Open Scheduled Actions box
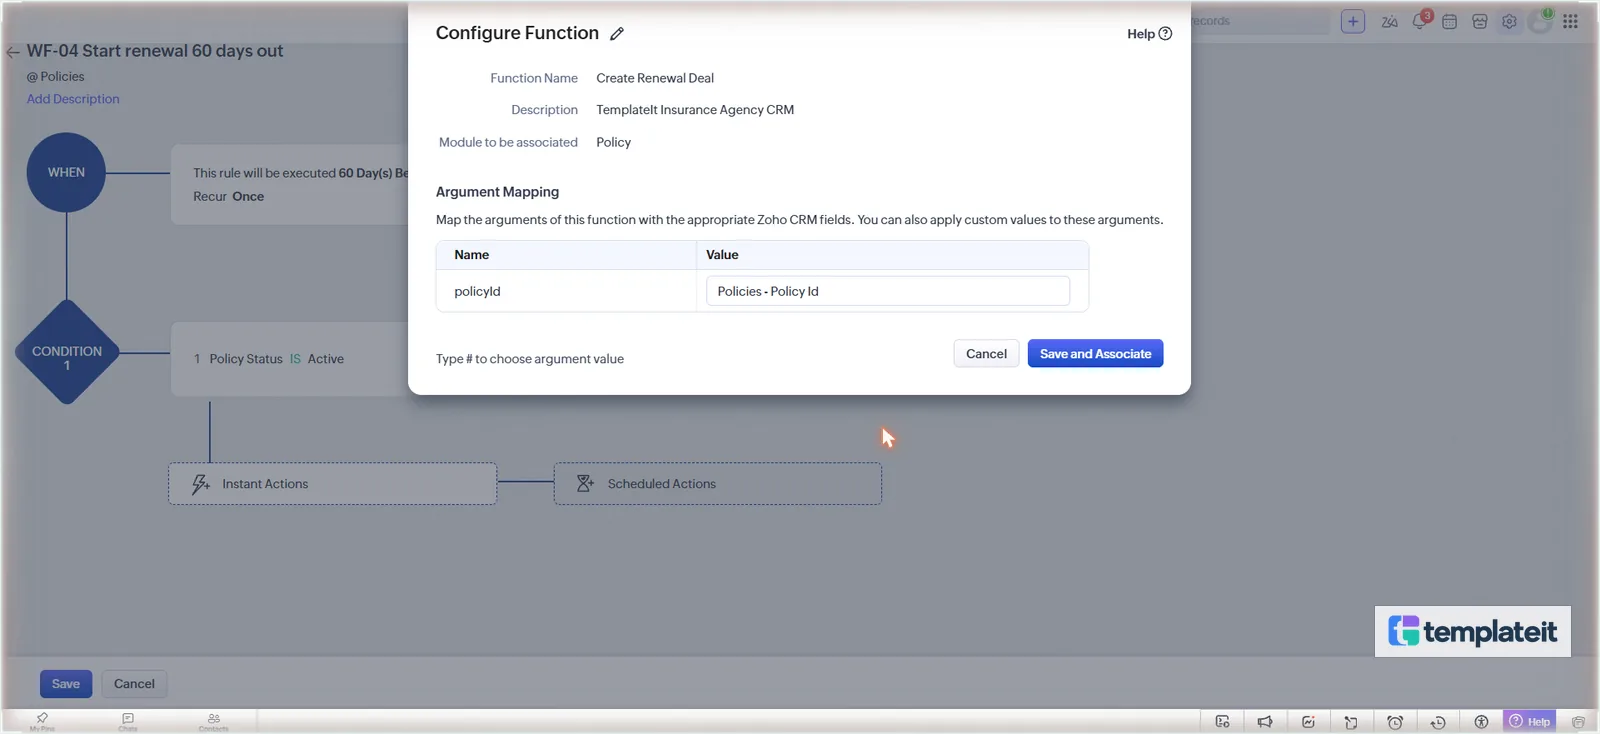 point(718,484)
